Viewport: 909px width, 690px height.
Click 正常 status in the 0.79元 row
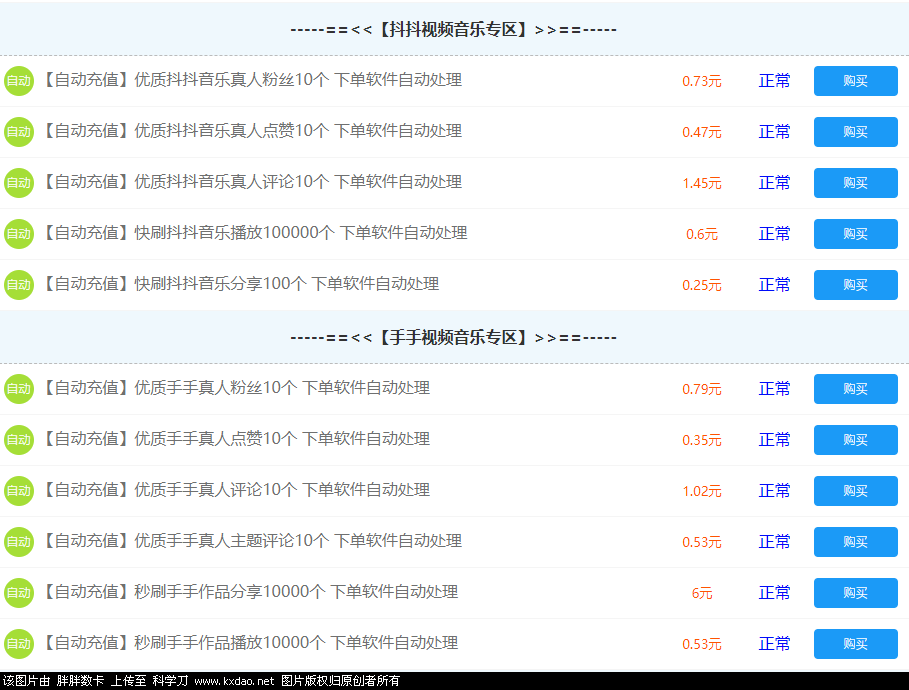(x=775, y=389)
